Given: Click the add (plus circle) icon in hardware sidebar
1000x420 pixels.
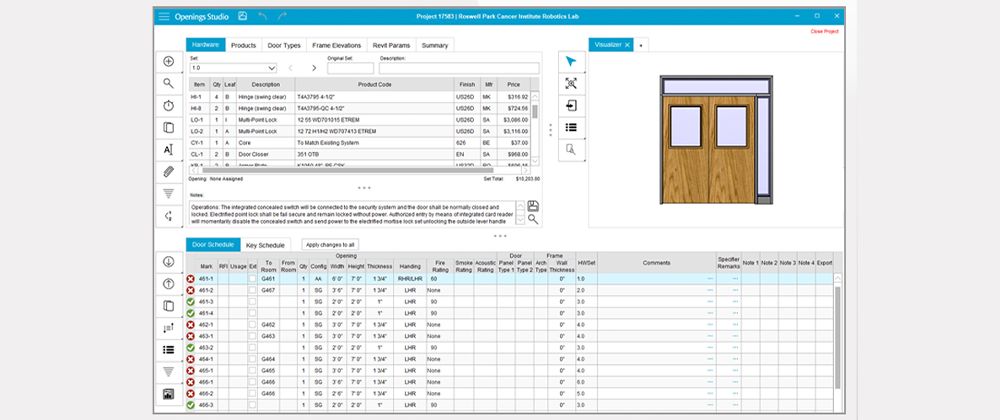Looking at the screenshot, I should pyautogui.click(x=168, y=62).
